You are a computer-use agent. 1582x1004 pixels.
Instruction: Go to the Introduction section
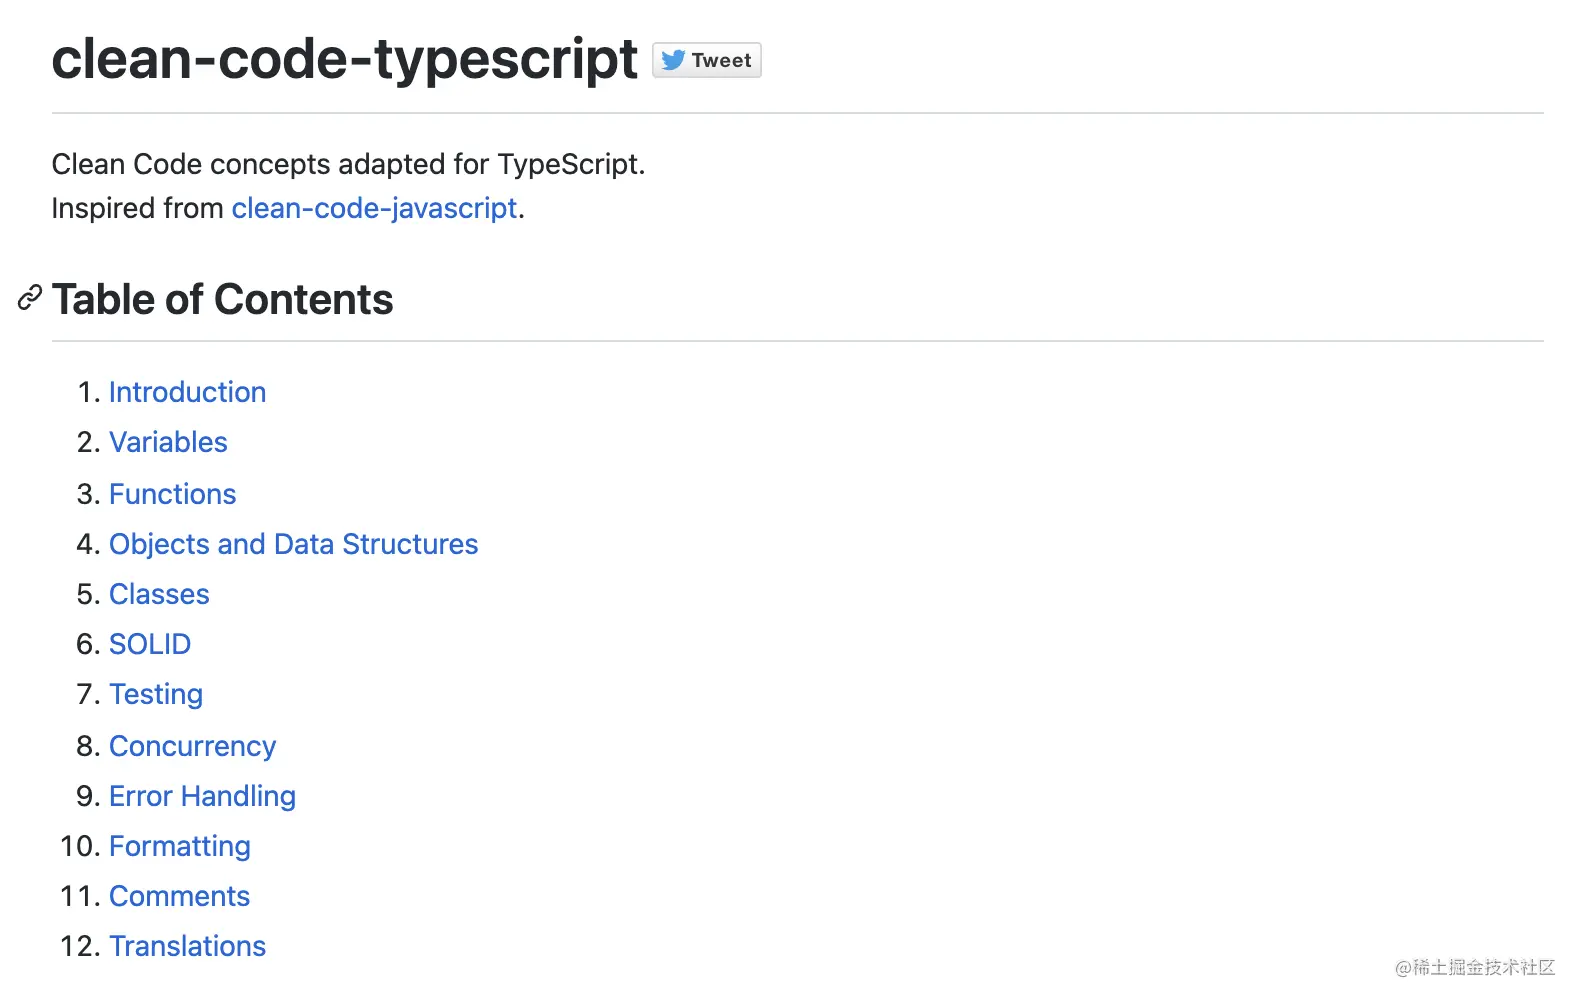click(x=187, y=392)
